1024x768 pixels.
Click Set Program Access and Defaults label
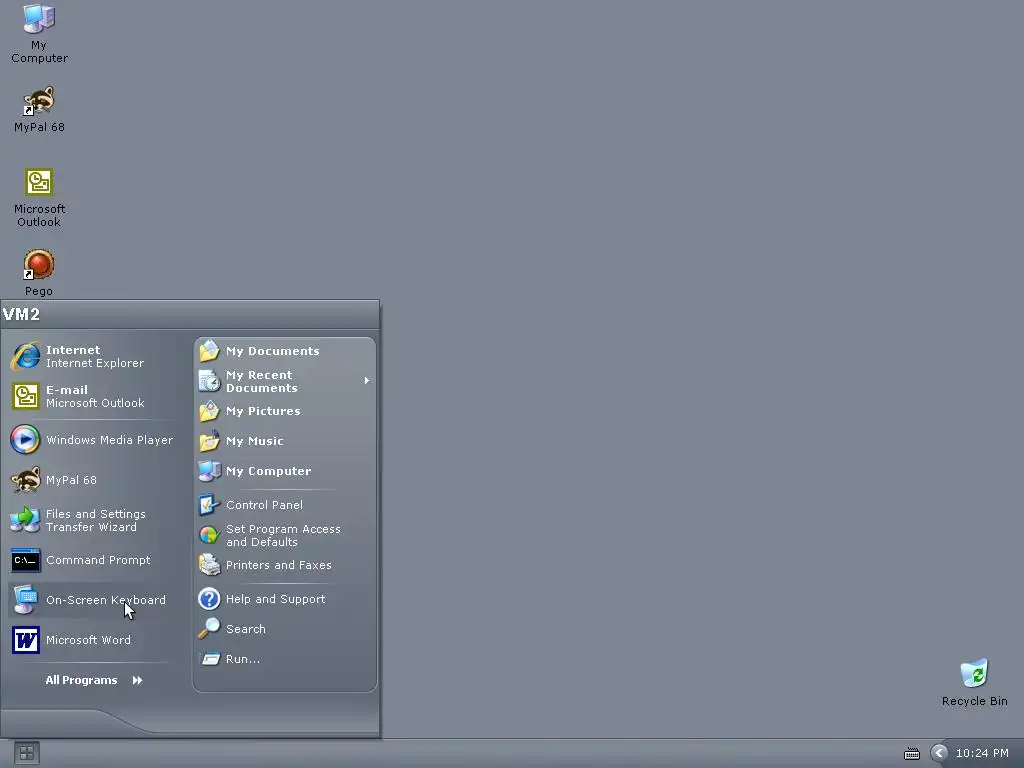pyautogui.click(x=283, y=536)
